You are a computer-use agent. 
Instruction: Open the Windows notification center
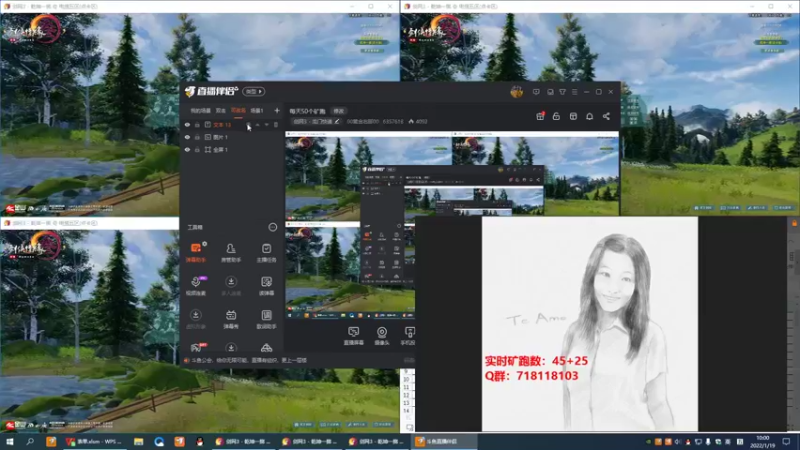coord(787,441)
